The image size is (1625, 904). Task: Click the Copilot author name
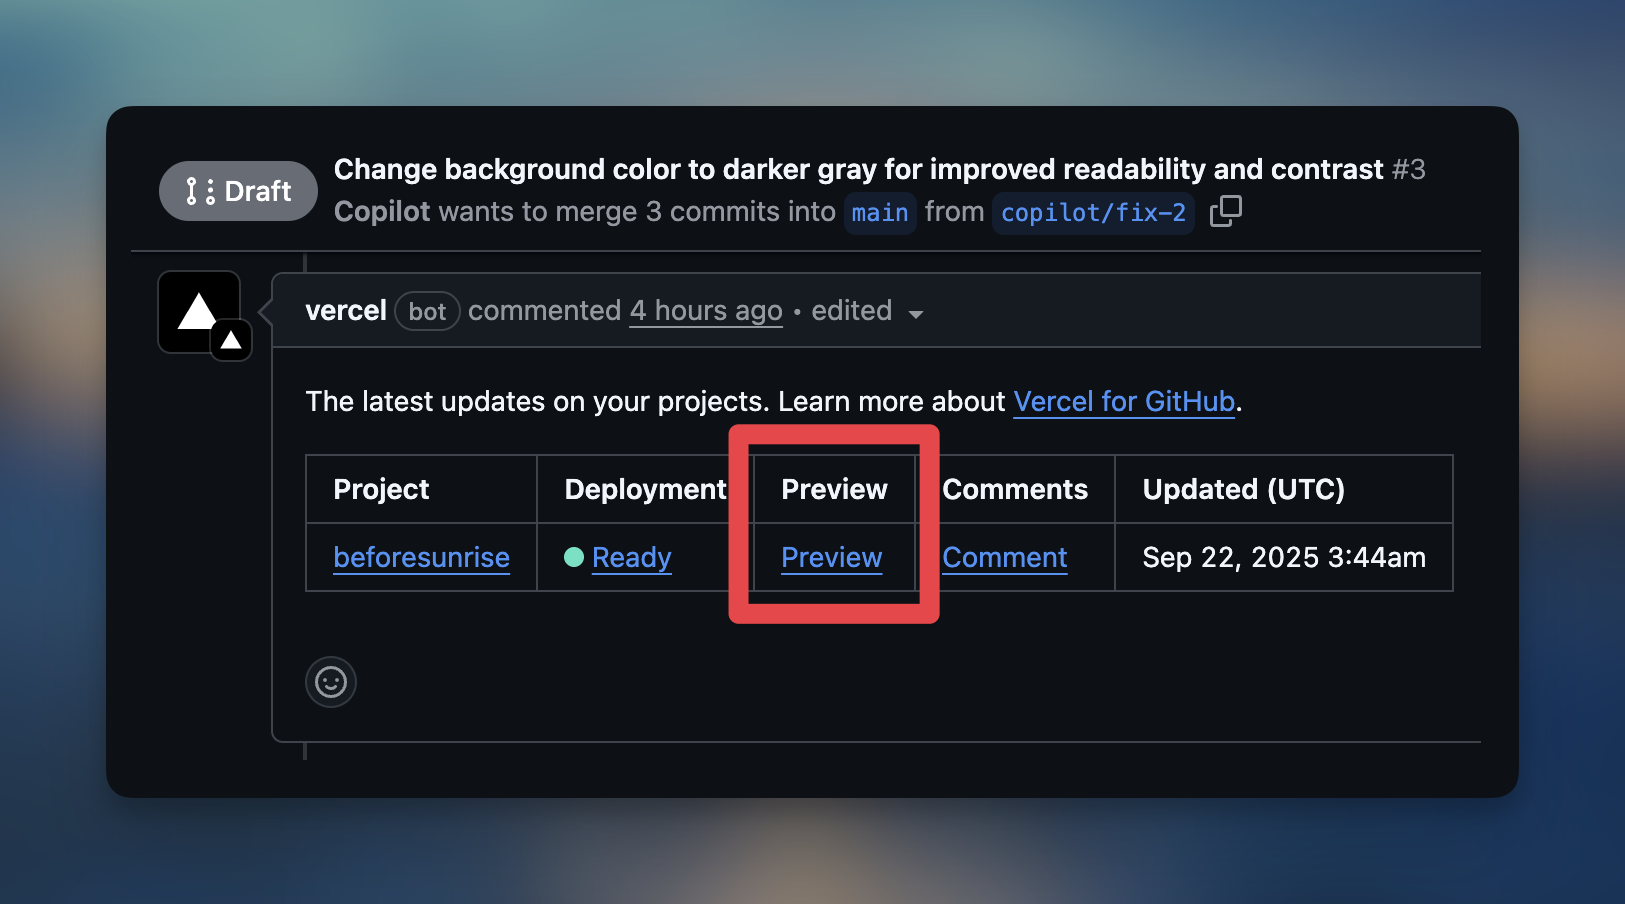pos(382,212)
